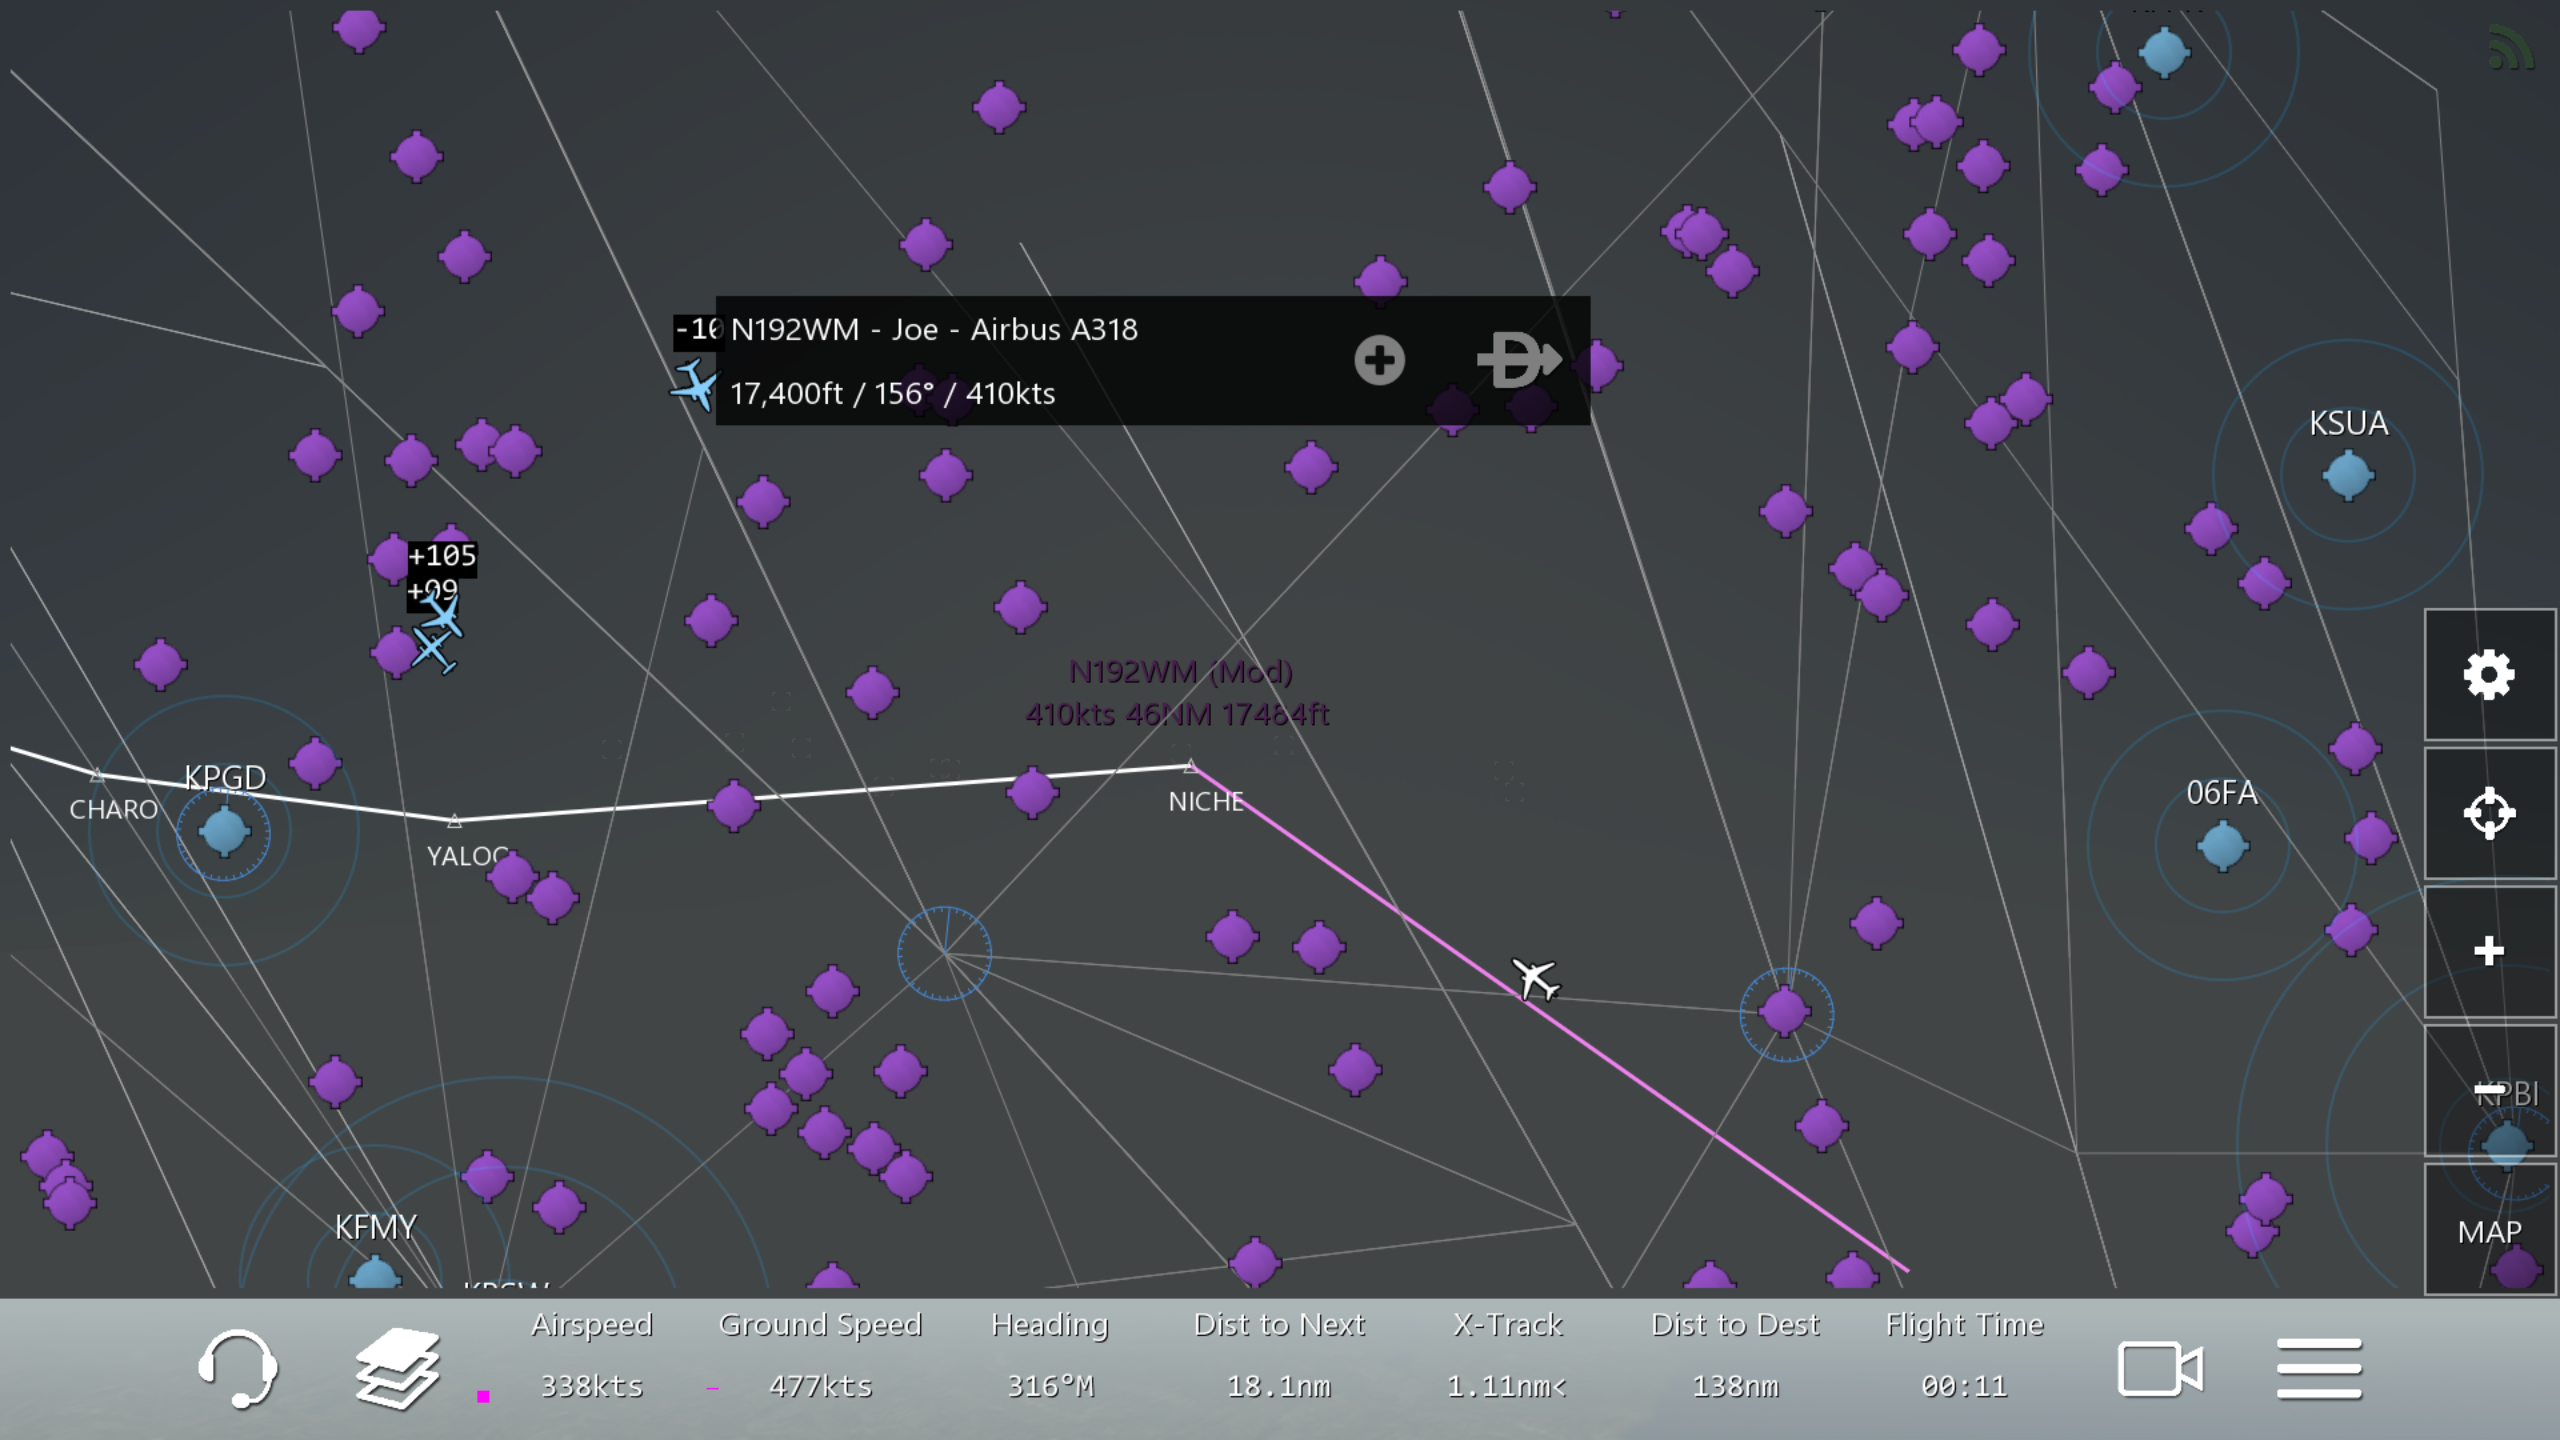Select the 06FA airport marker
Viewport: 2560px width, 1440px height.
(x=2222, y=846)
